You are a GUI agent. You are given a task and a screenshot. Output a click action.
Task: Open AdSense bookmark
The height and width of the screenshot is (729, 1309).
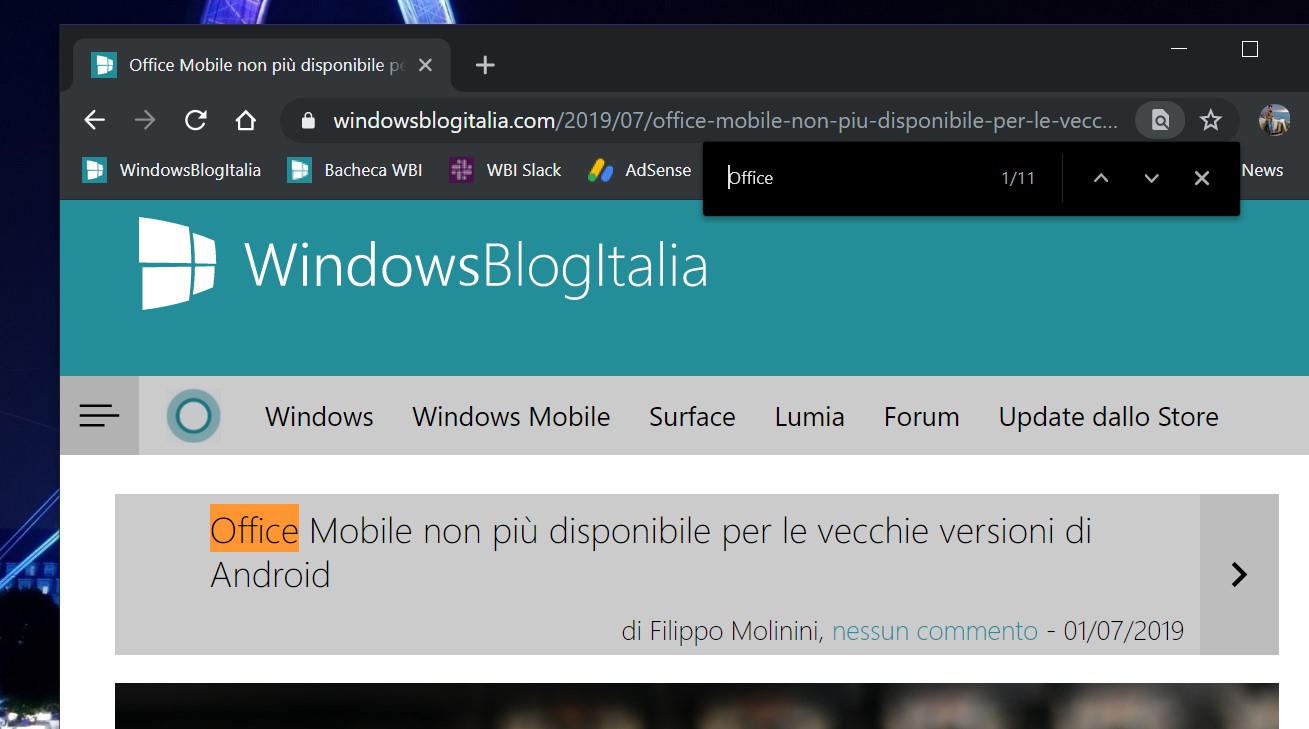pyautogui.click(x=640, y=170)
